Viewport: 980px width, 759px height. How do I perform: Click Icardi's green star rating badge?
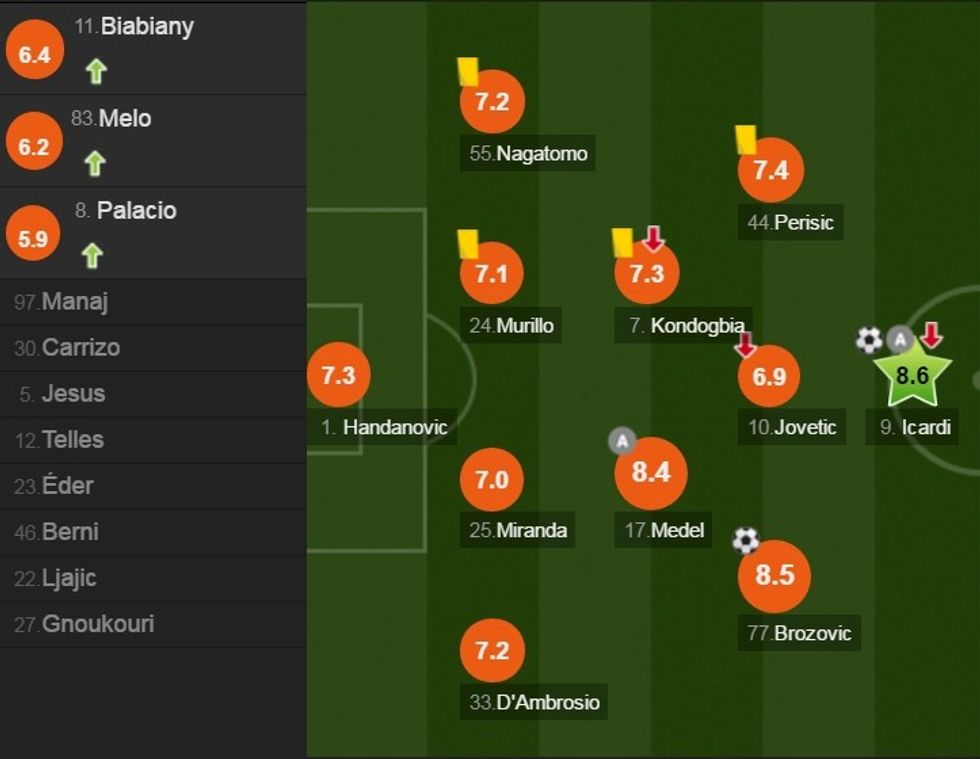912,375
